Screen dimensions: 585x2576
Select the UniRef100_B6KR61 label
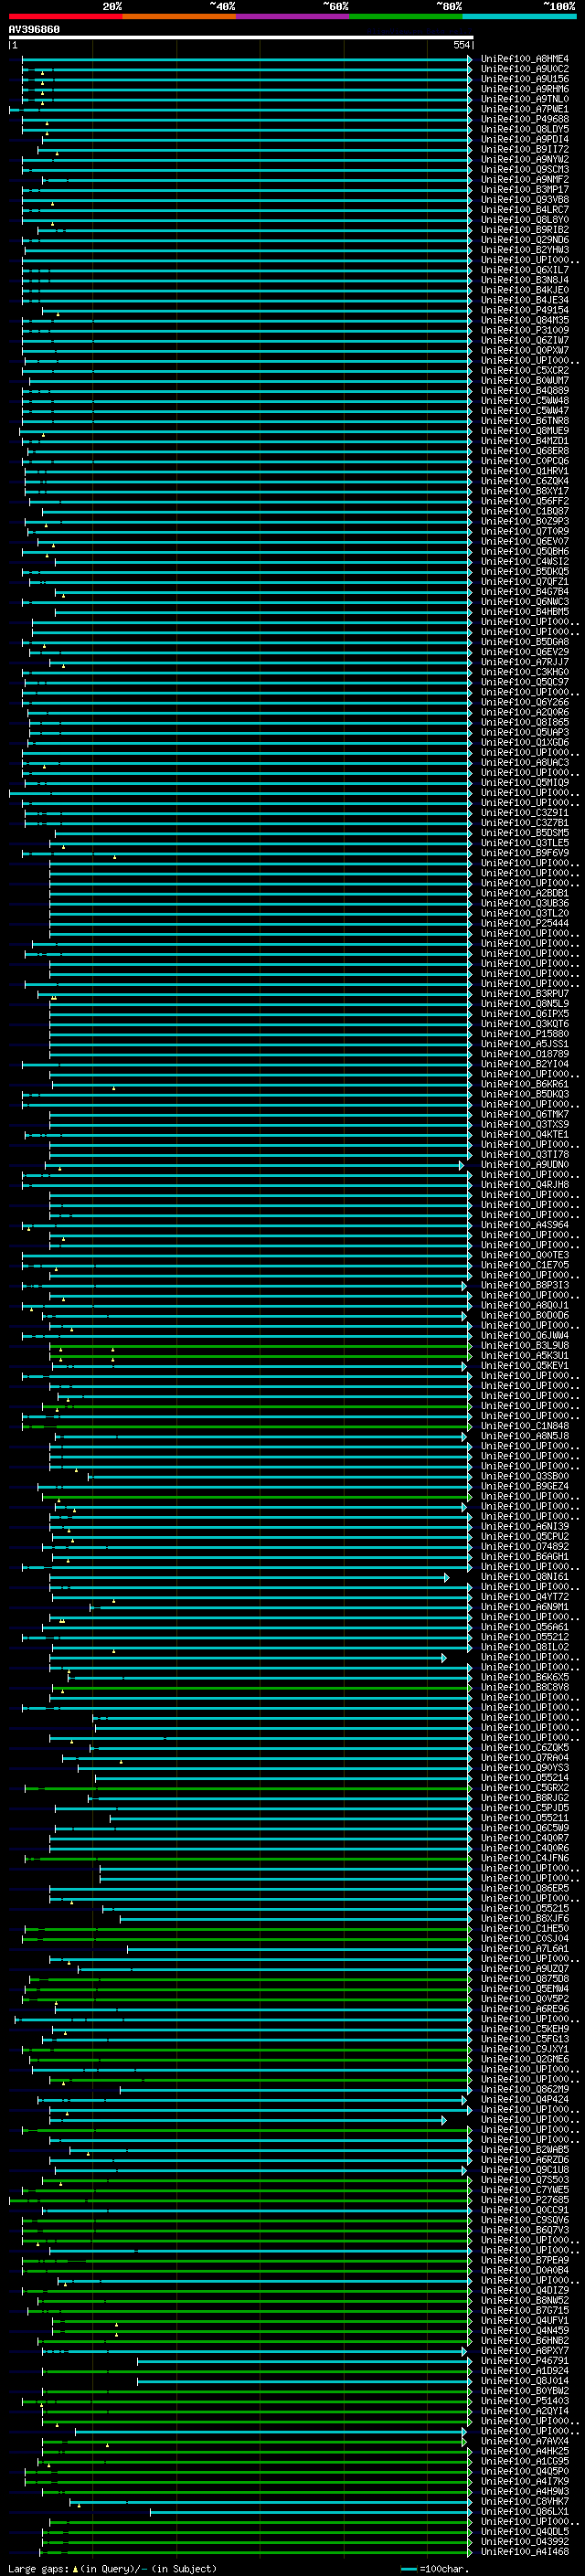click(x=525, y=1084)
